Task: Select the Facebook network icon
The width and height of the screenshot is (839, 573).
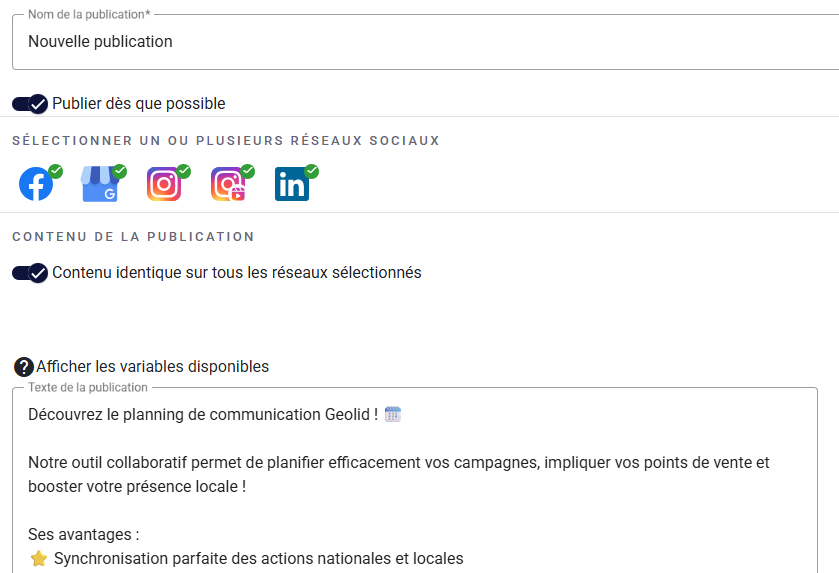Action: coord(36,185)
